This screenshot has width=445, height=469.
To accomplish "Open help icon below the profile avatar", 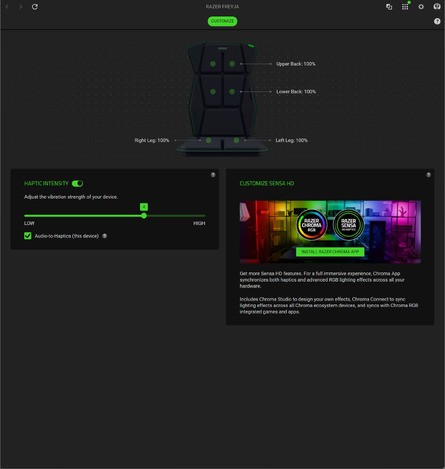I will [x=437, y=21].
